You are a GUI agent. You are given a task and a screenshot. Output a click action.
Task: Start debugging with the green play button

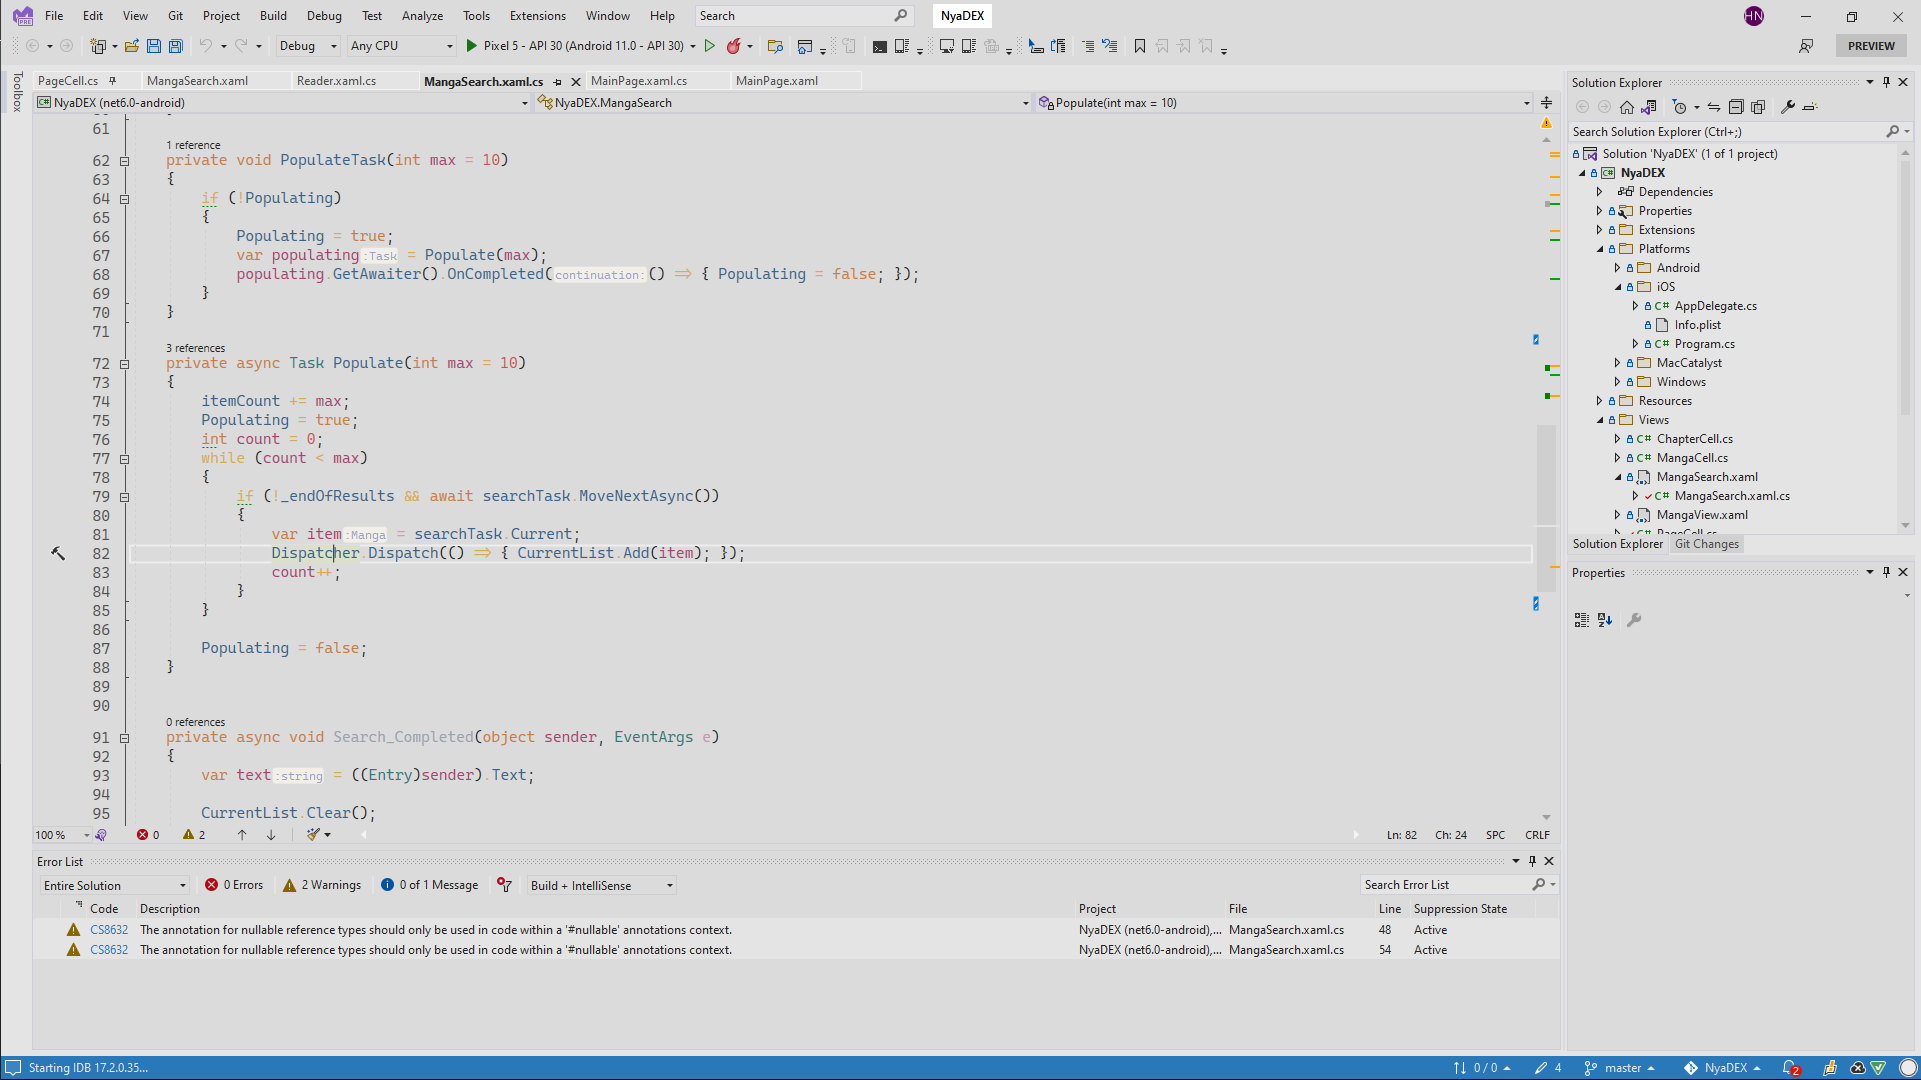pyautogui.click(x=472, y=46)
